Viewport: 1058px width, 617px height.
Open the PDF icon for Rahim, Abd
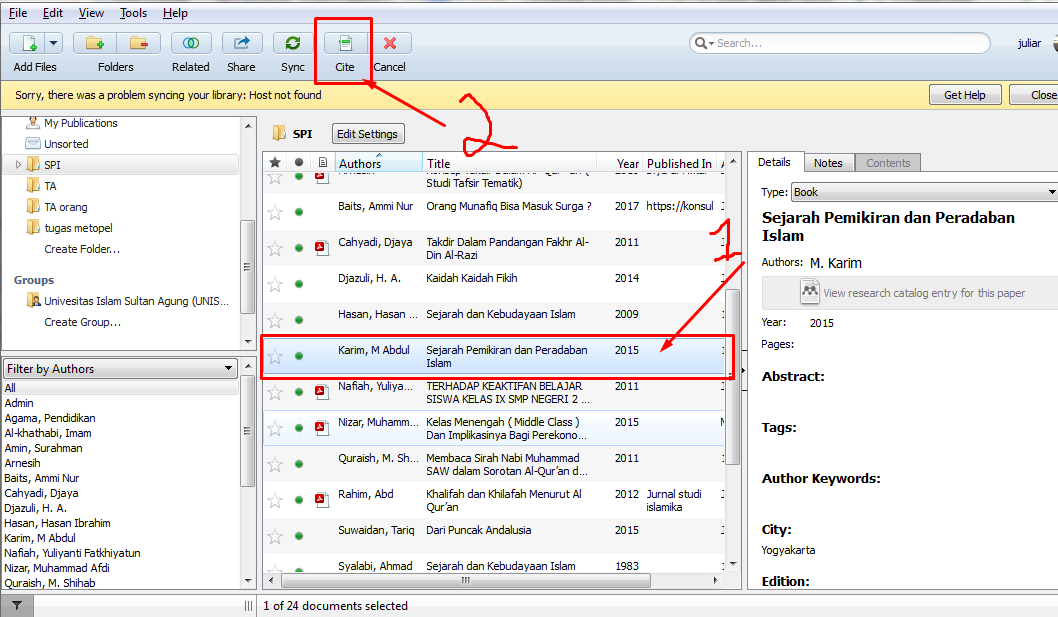click(321, 500)
